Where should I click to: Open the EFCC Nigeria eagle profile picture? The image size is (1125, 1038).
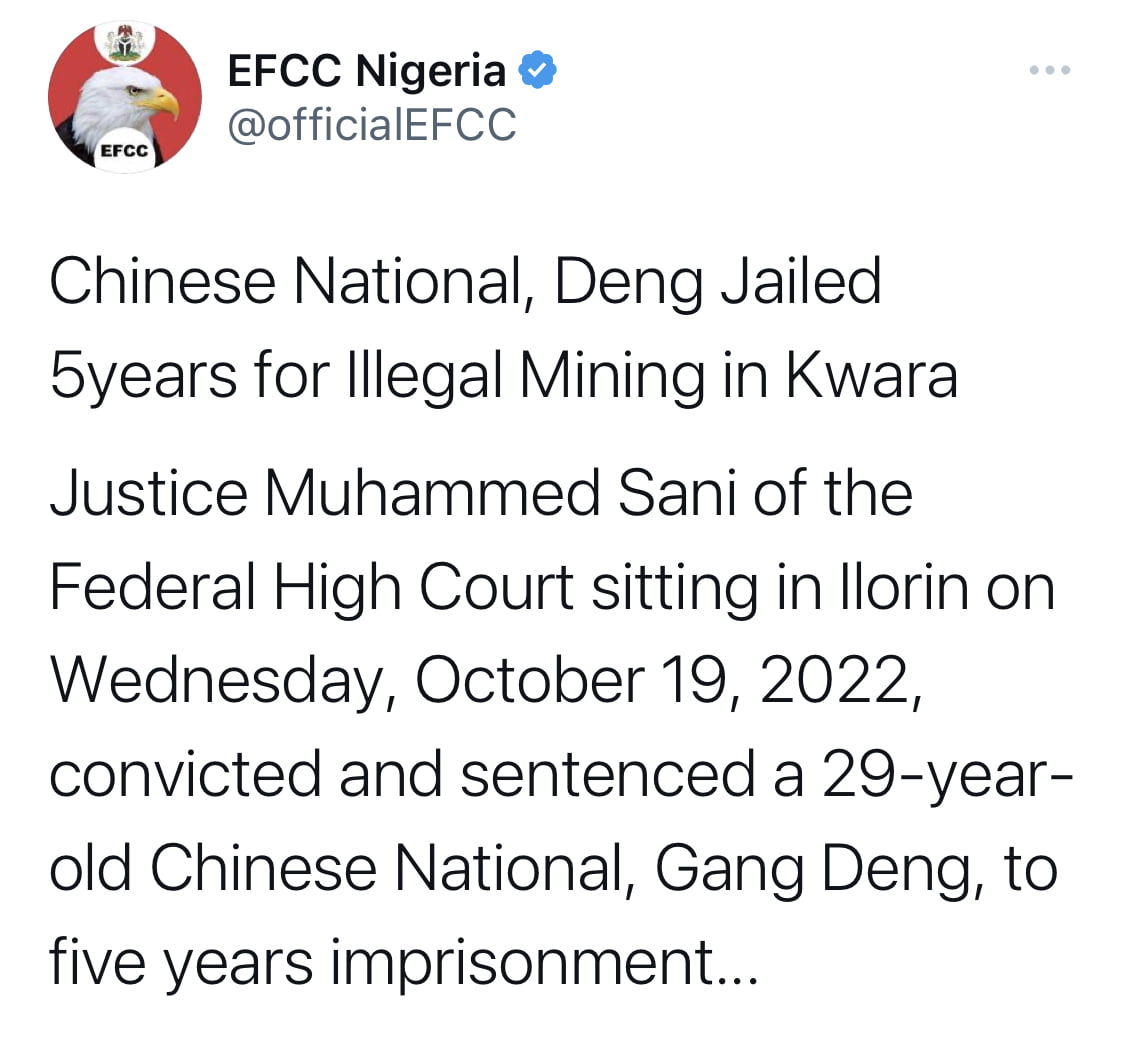[x=125, y=97]
